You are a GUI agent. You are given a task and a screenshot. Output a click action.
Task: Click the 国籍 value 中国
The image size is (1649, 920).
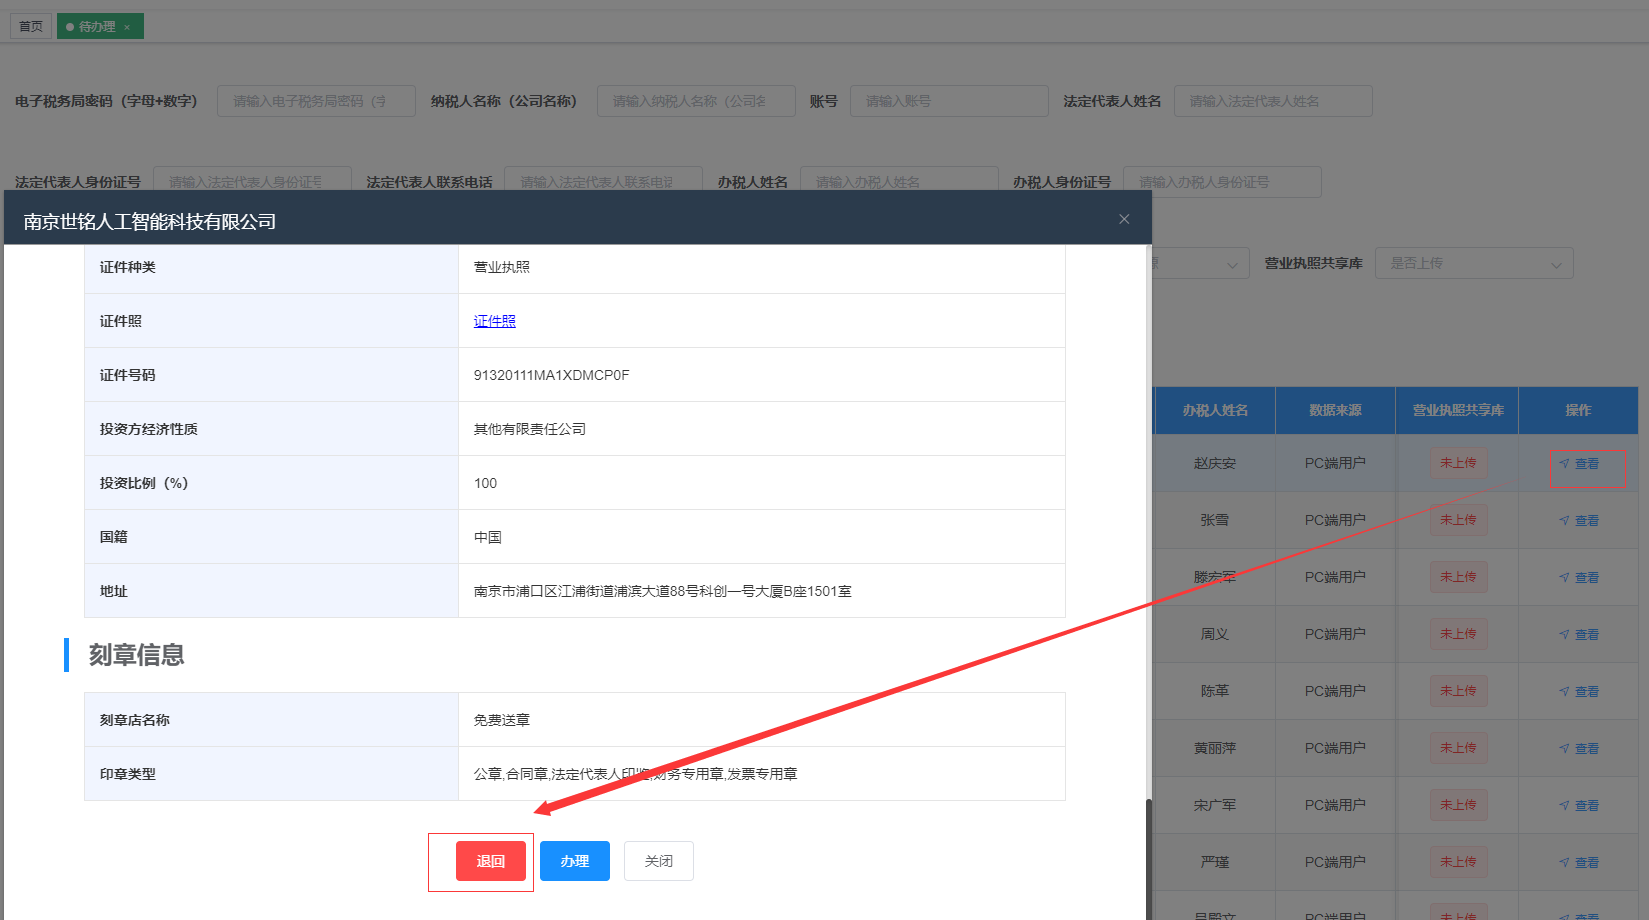click(x=488, y=537)
